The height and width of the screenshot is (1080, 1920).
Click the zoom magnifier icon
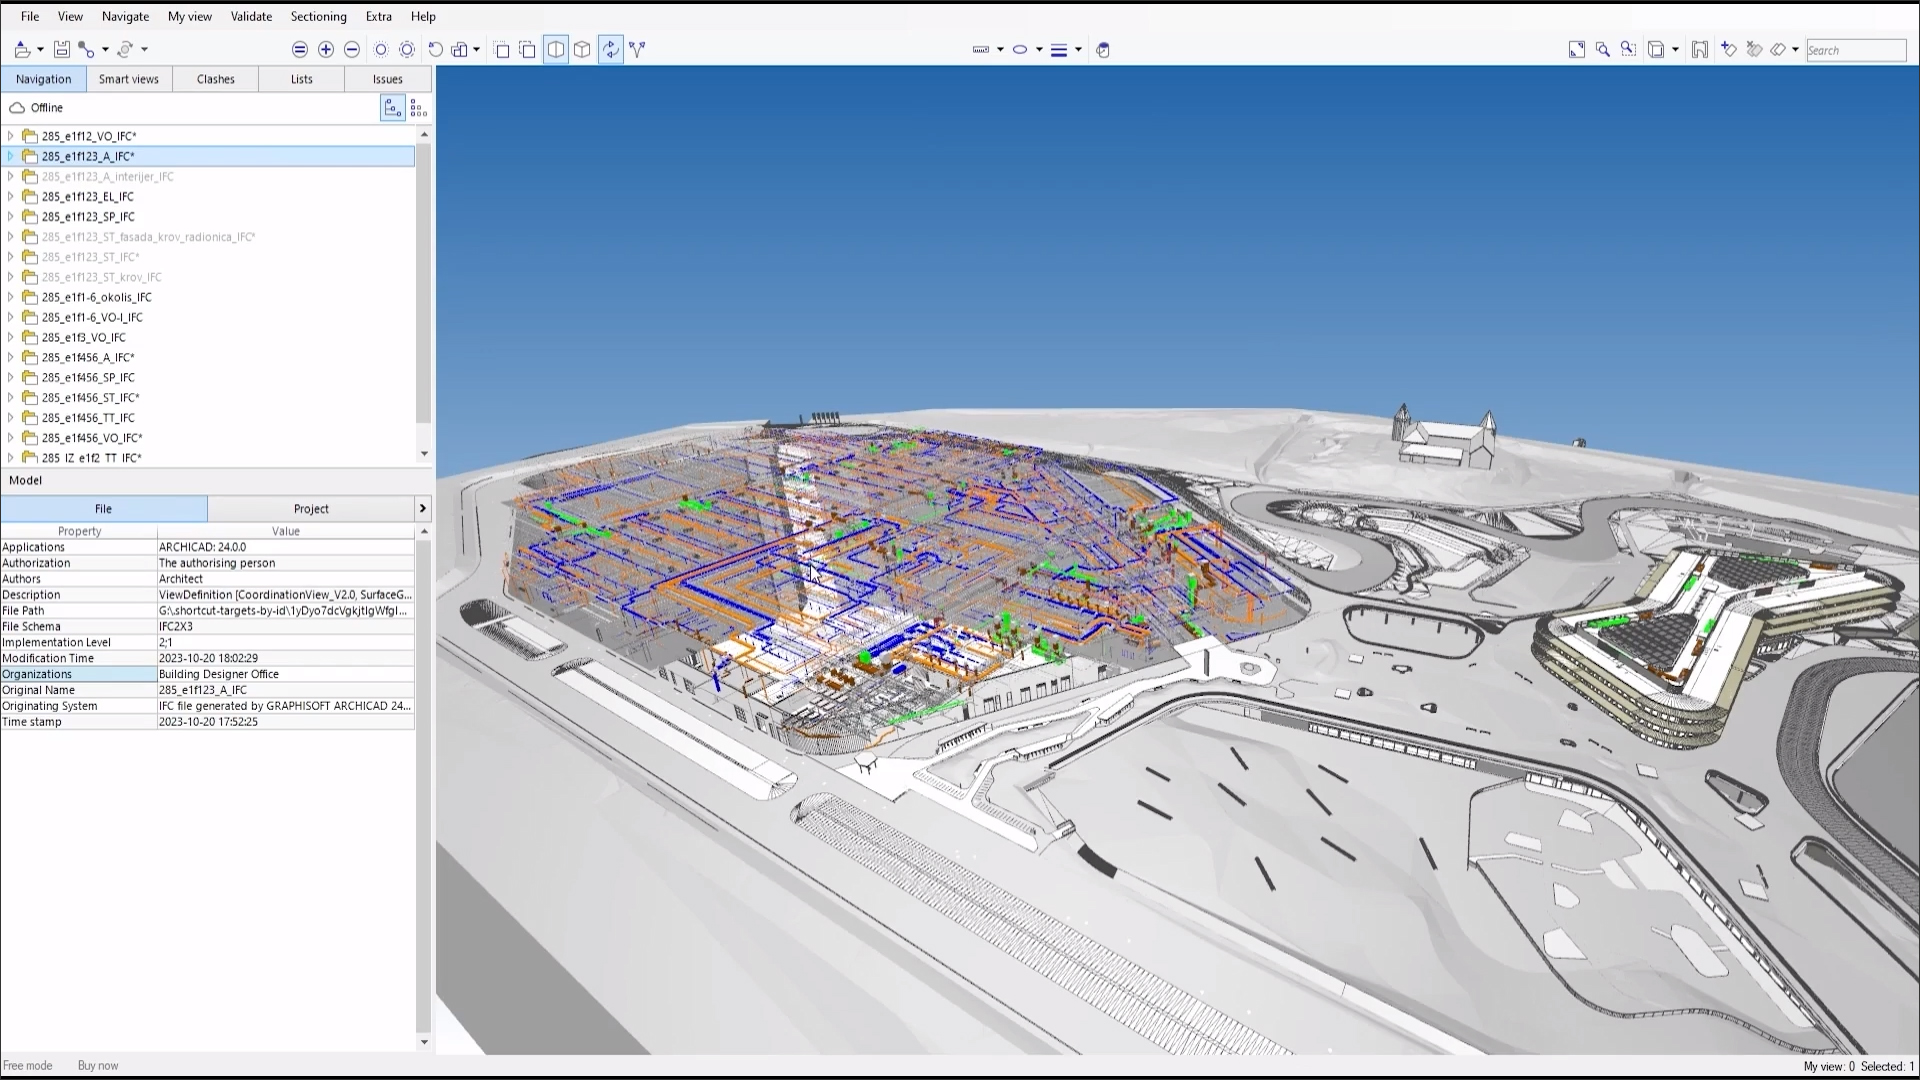coord(1603,50)
